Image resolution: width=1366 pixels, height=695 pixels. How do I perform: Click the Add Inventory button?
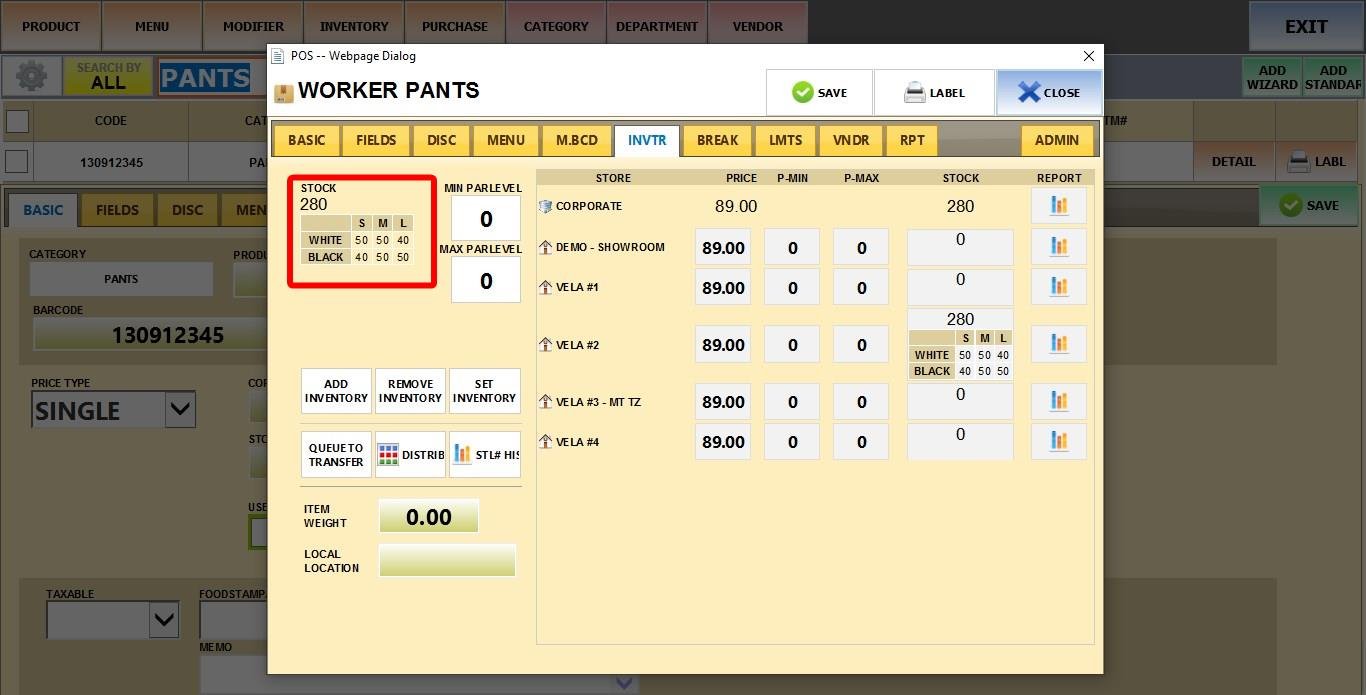coord(336,391)
